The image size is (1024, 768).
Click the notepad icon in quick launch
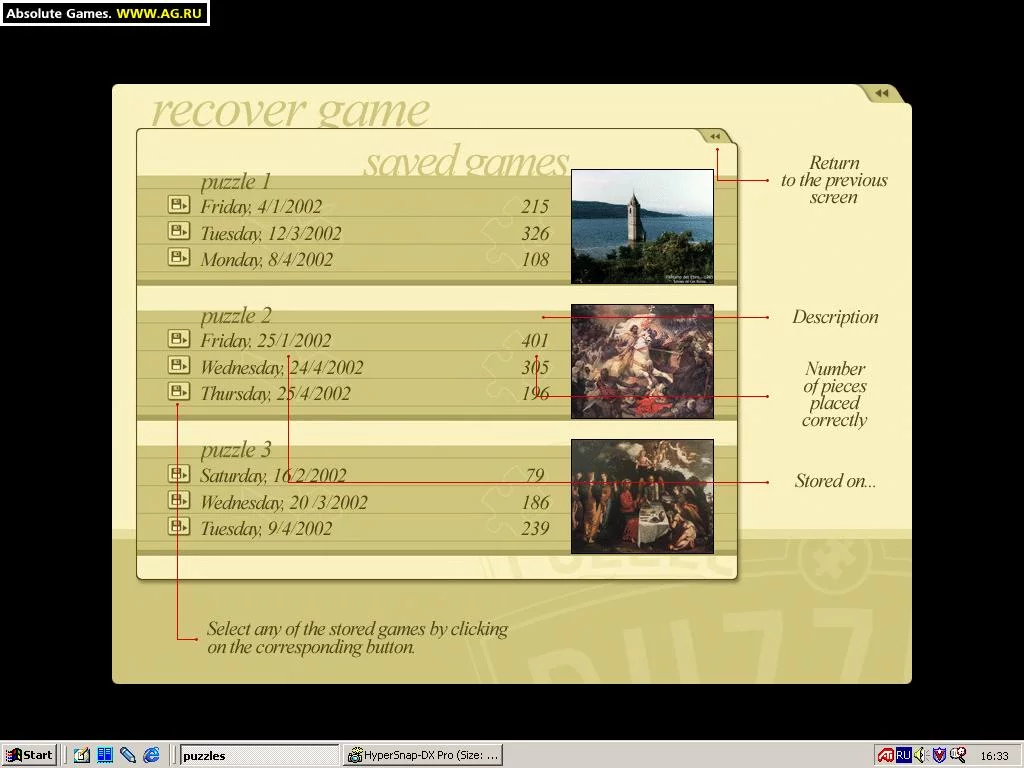coord(82,755)
